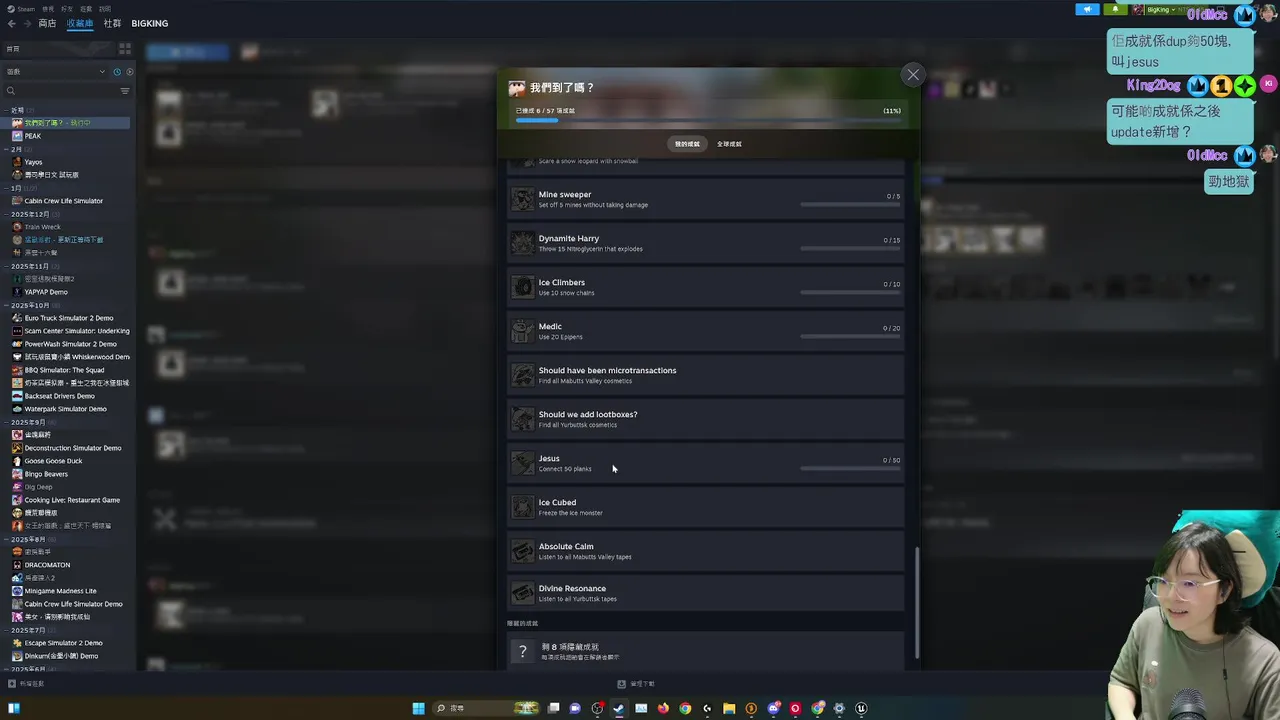Close the achievements dialog
The width and height of the screenshot is (1280, 720).
pos(912,75)
